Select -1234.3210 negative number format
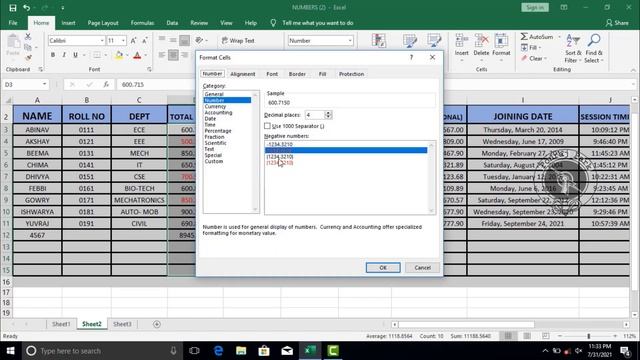This screenshot has height=360, width=640. 280,144
